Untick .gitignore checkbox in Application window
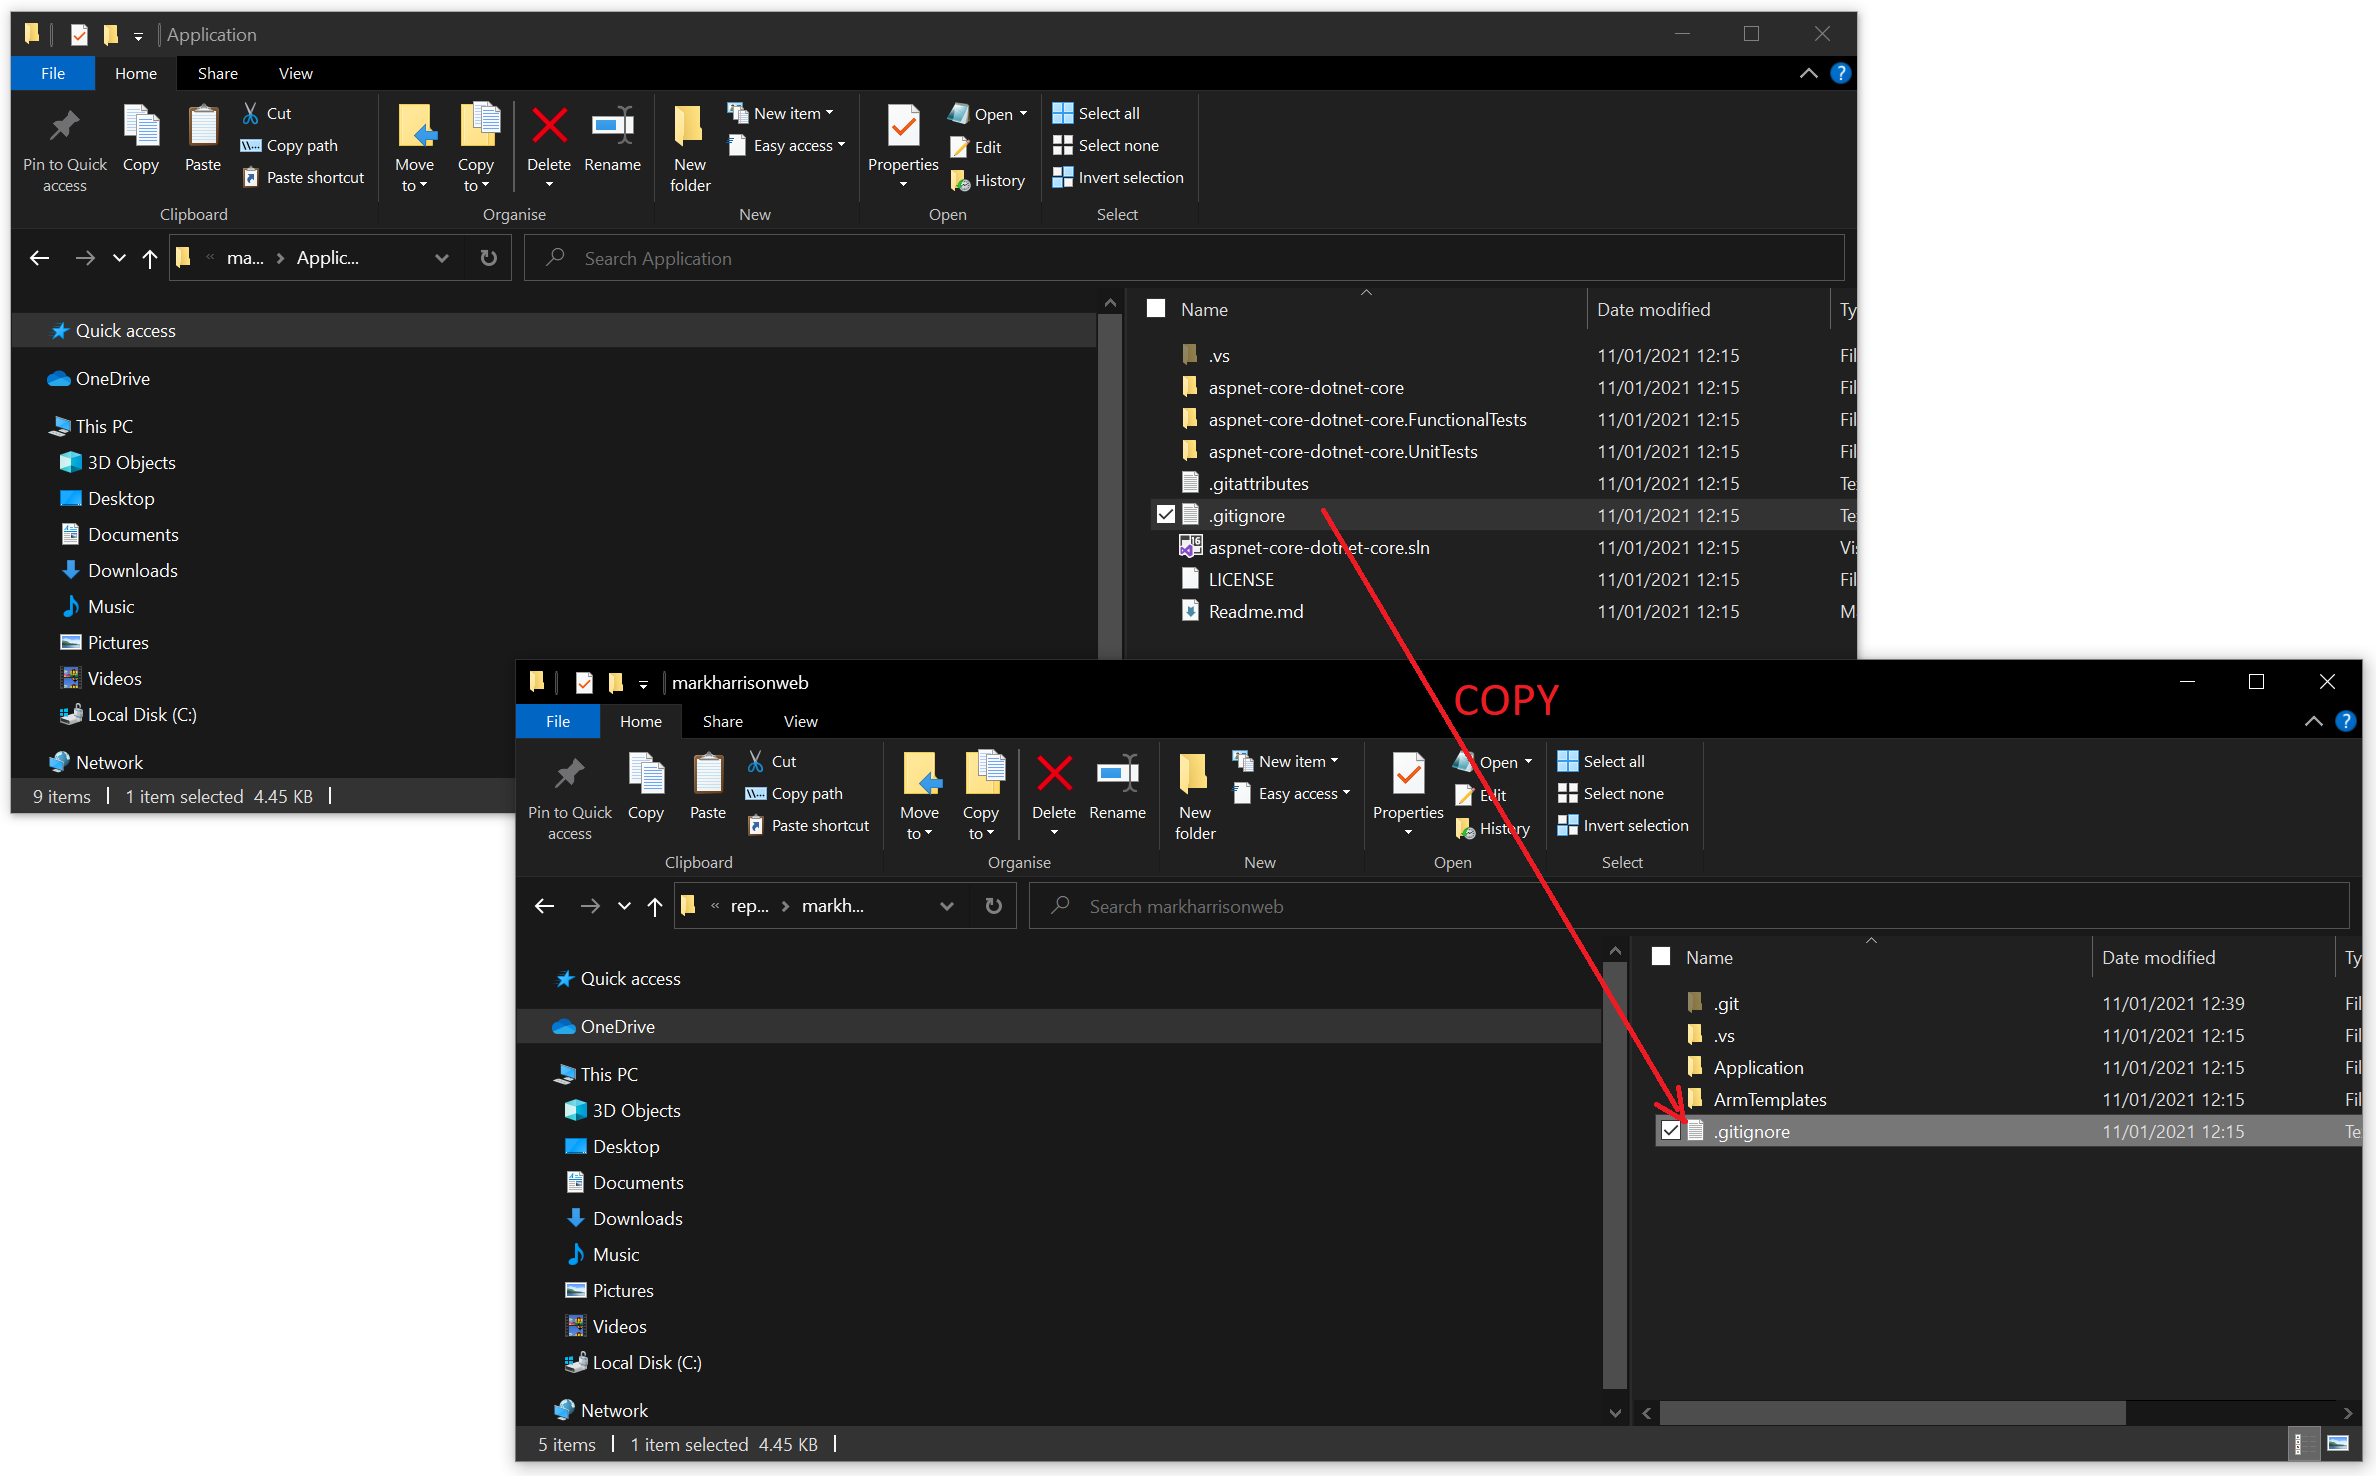The height and width of the screenshot is (1476, 2376). [1165, 515]
